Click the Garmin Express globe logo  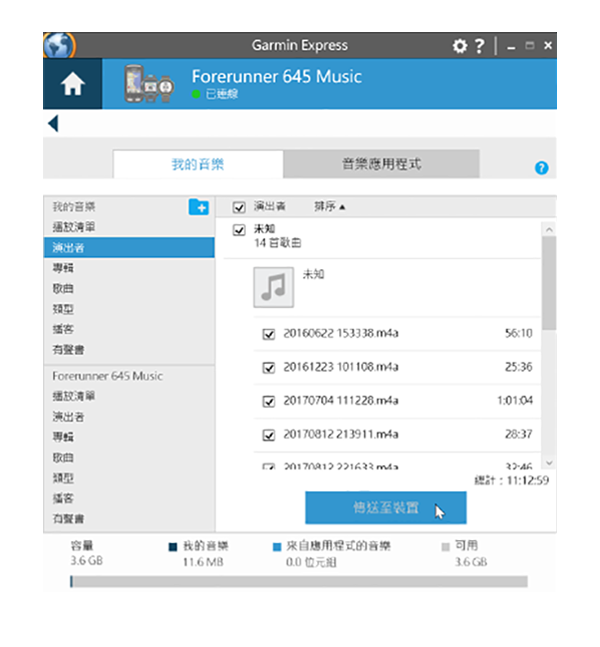59,45
